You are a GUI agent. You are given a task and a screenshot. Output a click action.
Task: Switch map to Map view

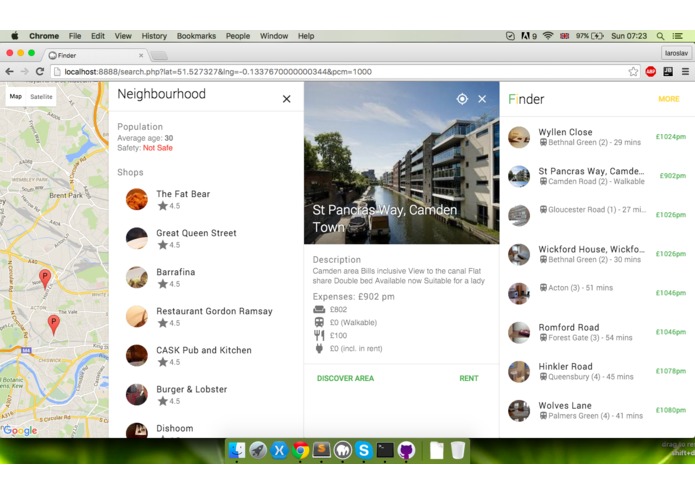(x=16, y=97)
